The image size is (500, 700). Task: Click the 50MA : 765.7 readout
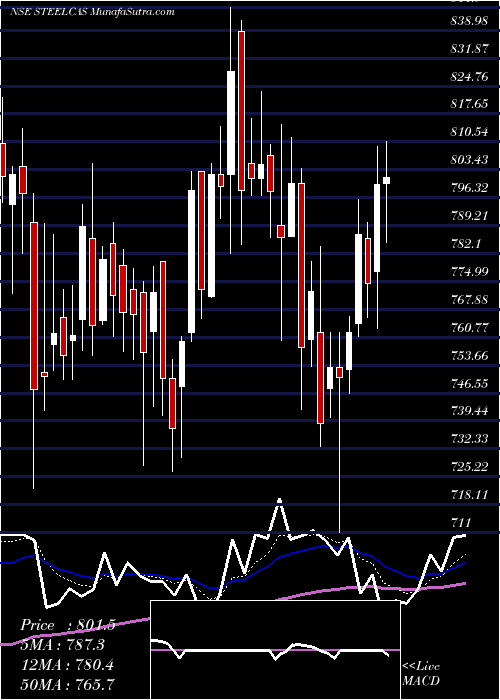point(67,684)
